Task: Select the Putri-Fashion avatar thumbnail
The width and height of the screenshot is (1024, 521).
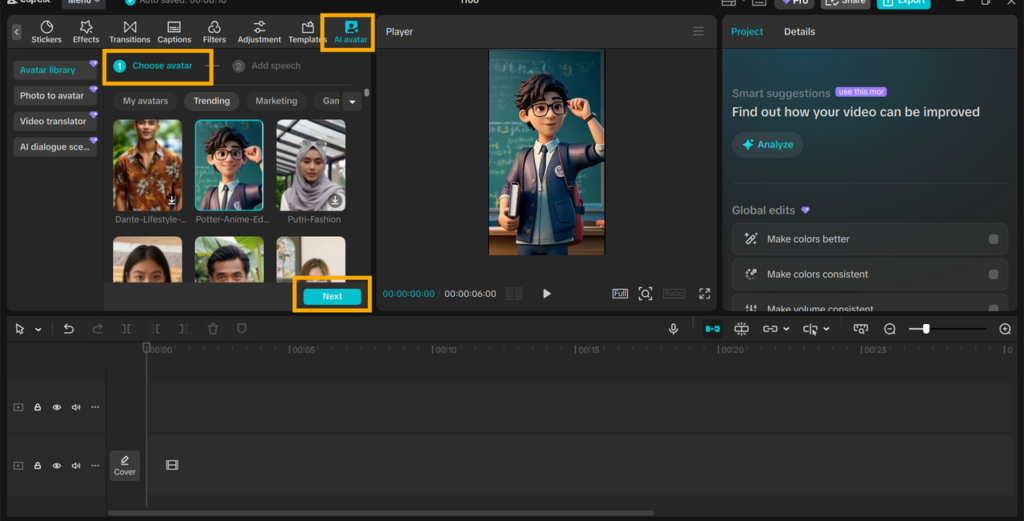Action: point(311,165)
